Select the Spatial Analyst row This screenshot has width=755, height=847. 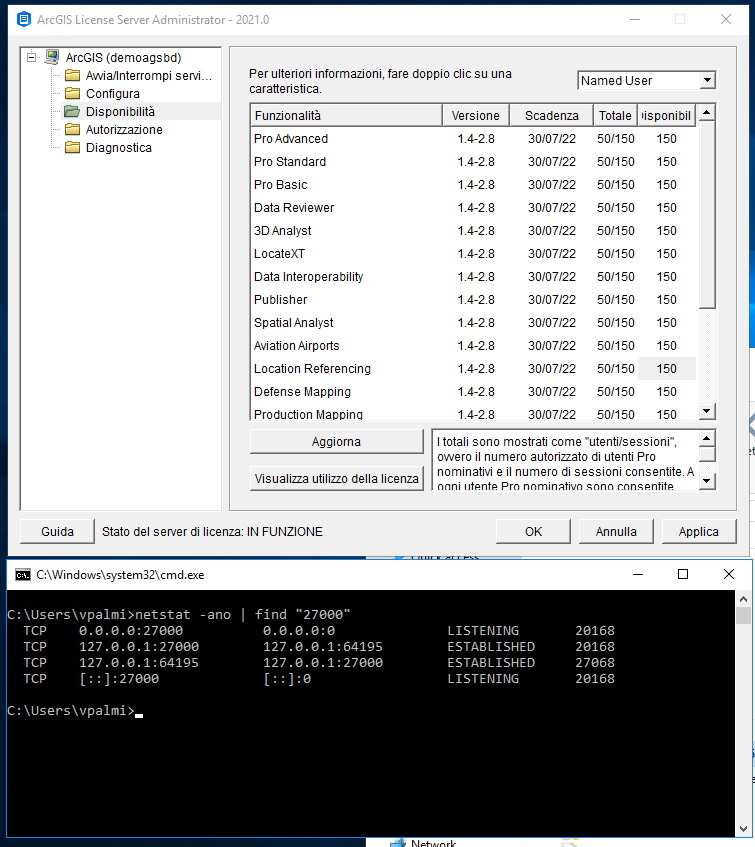(x=474, y=322)
